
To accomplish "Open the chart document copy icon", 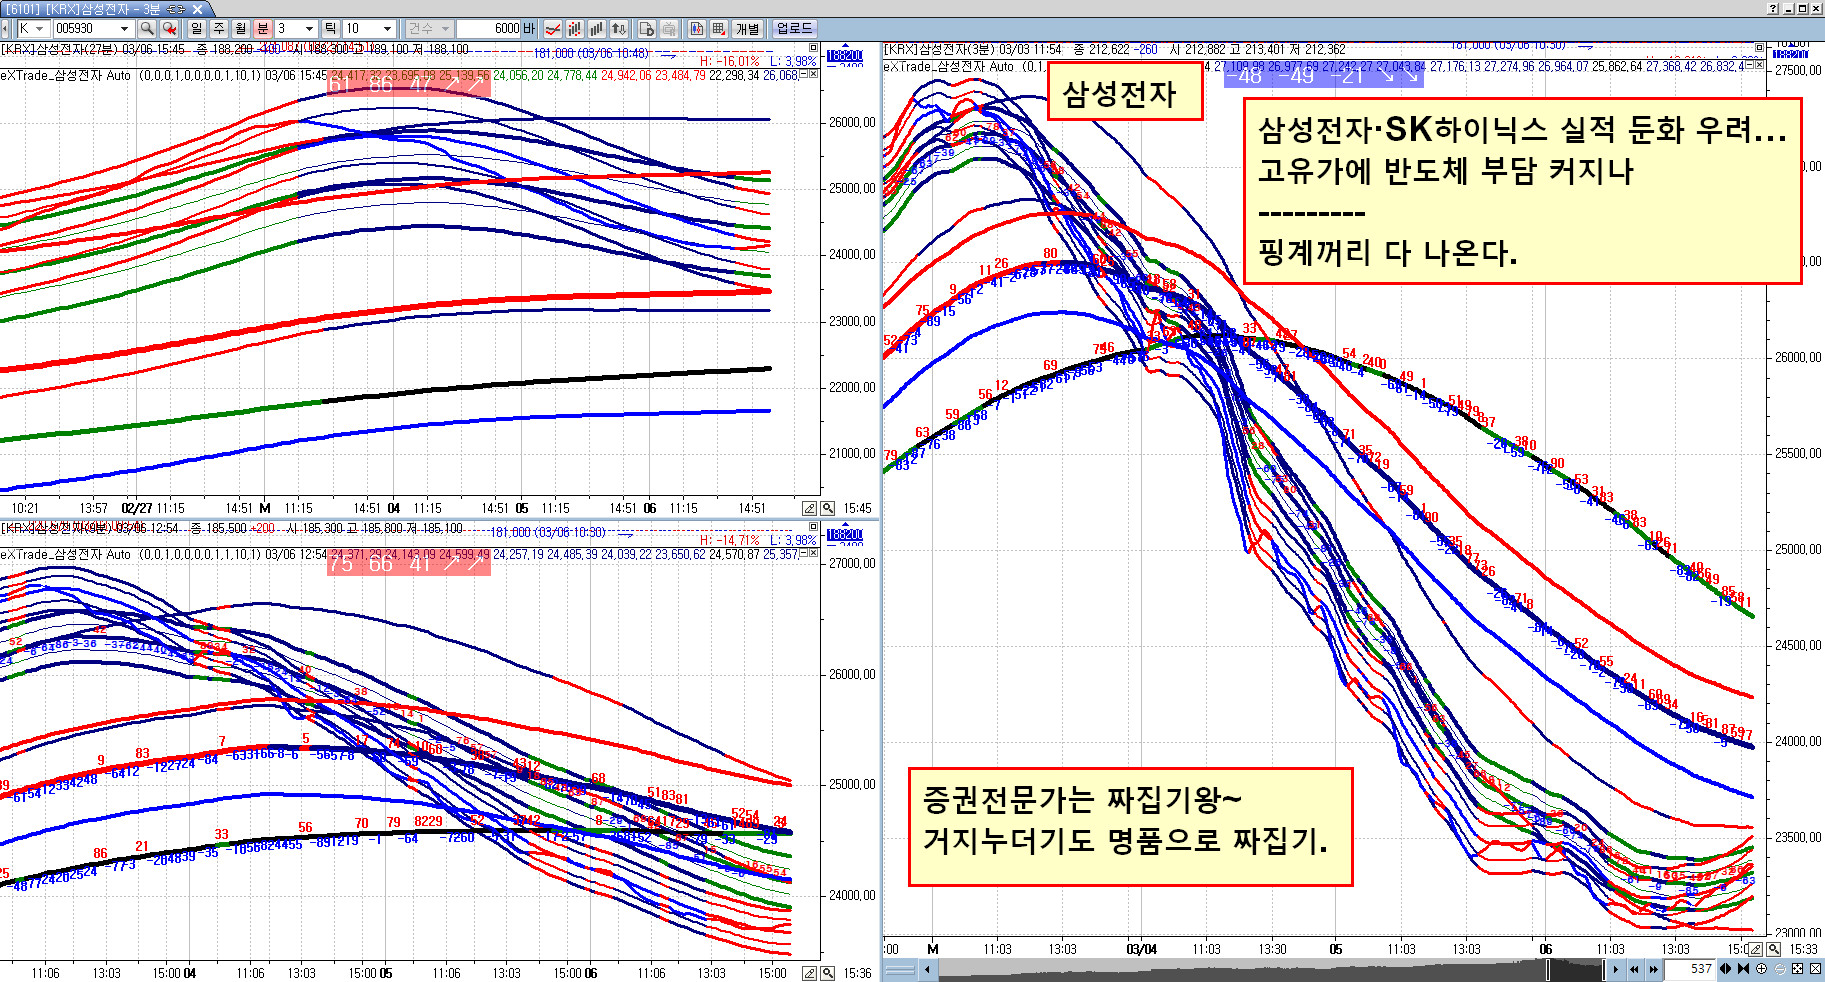I will (646, 29).
